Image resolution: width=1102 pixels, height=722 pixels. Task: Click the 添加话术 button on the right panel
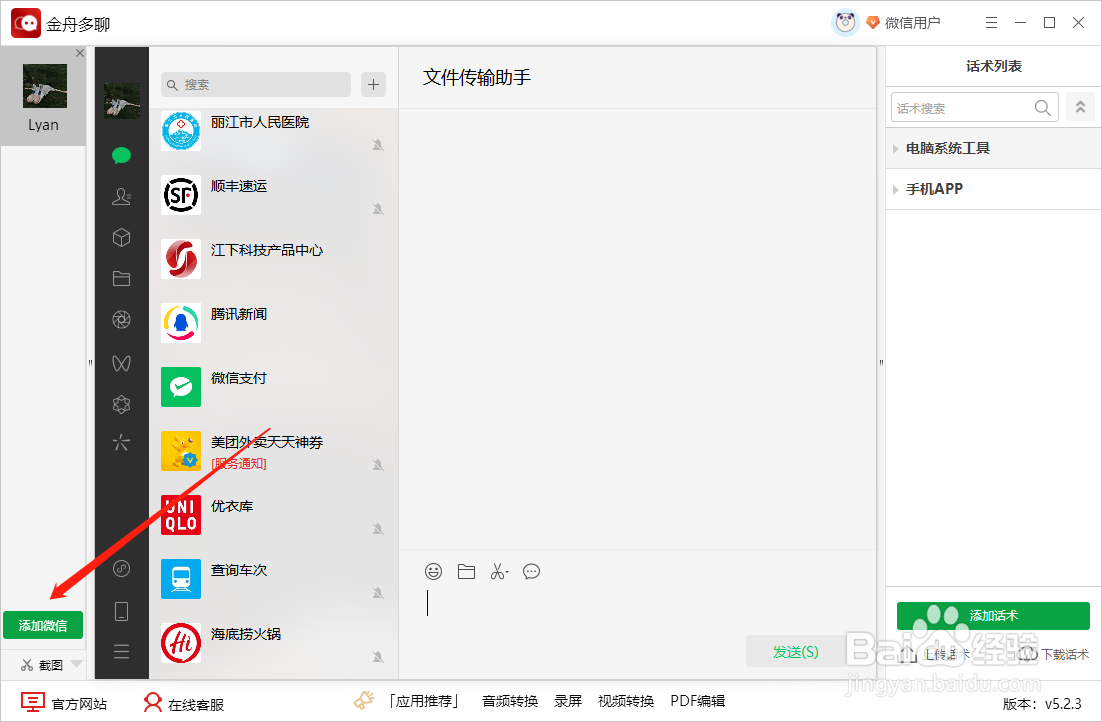pos(992,616)
